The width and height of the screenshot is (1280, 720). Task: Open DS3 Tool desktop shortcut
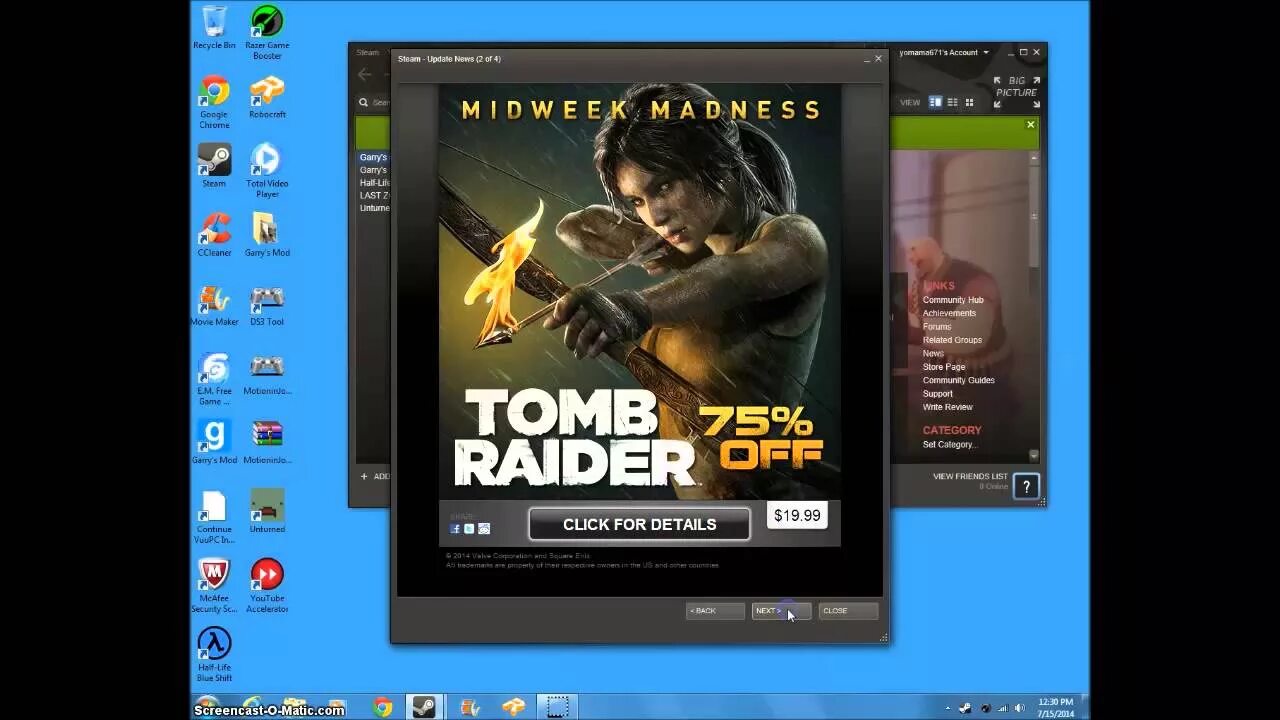click(x=267, y=305)
